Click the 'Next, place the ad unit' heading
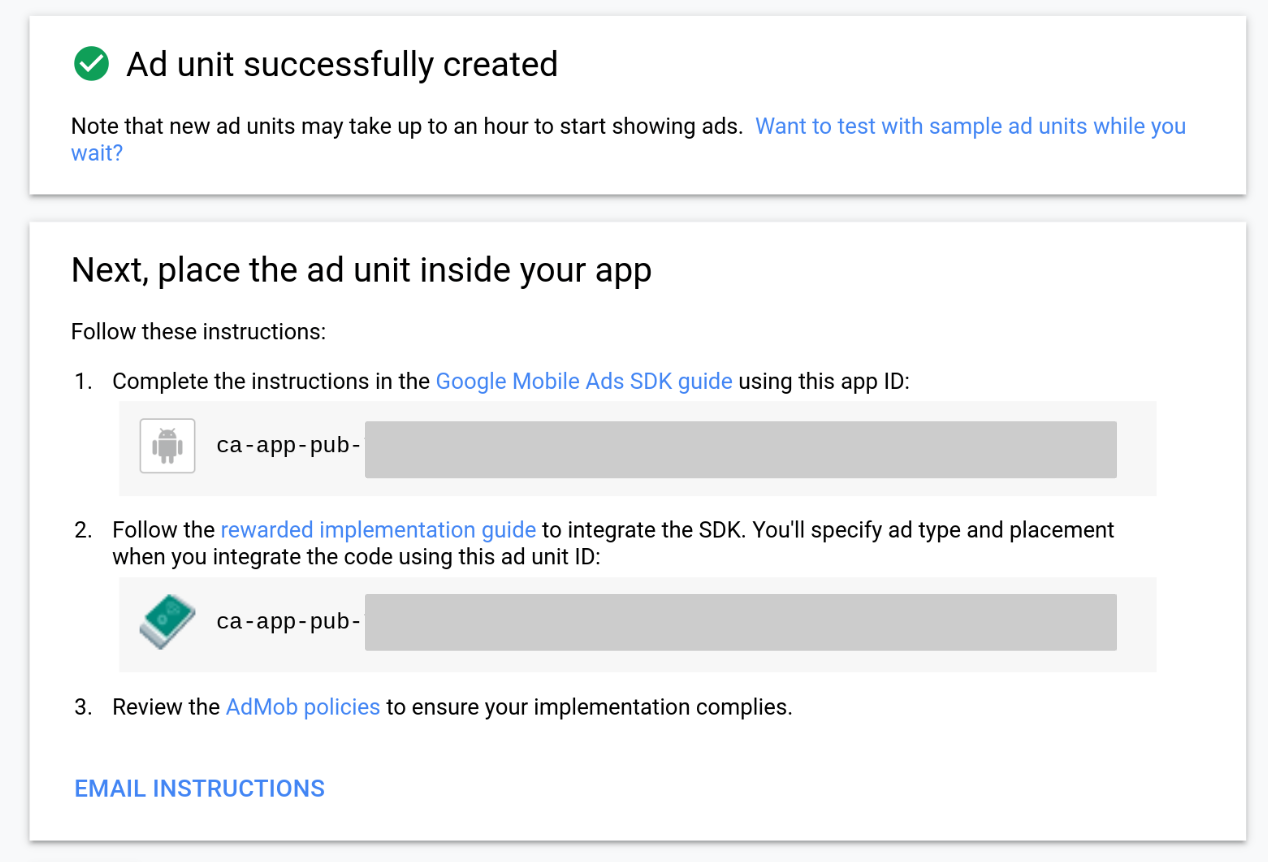 pyautogui.click(x=361, y=270)
